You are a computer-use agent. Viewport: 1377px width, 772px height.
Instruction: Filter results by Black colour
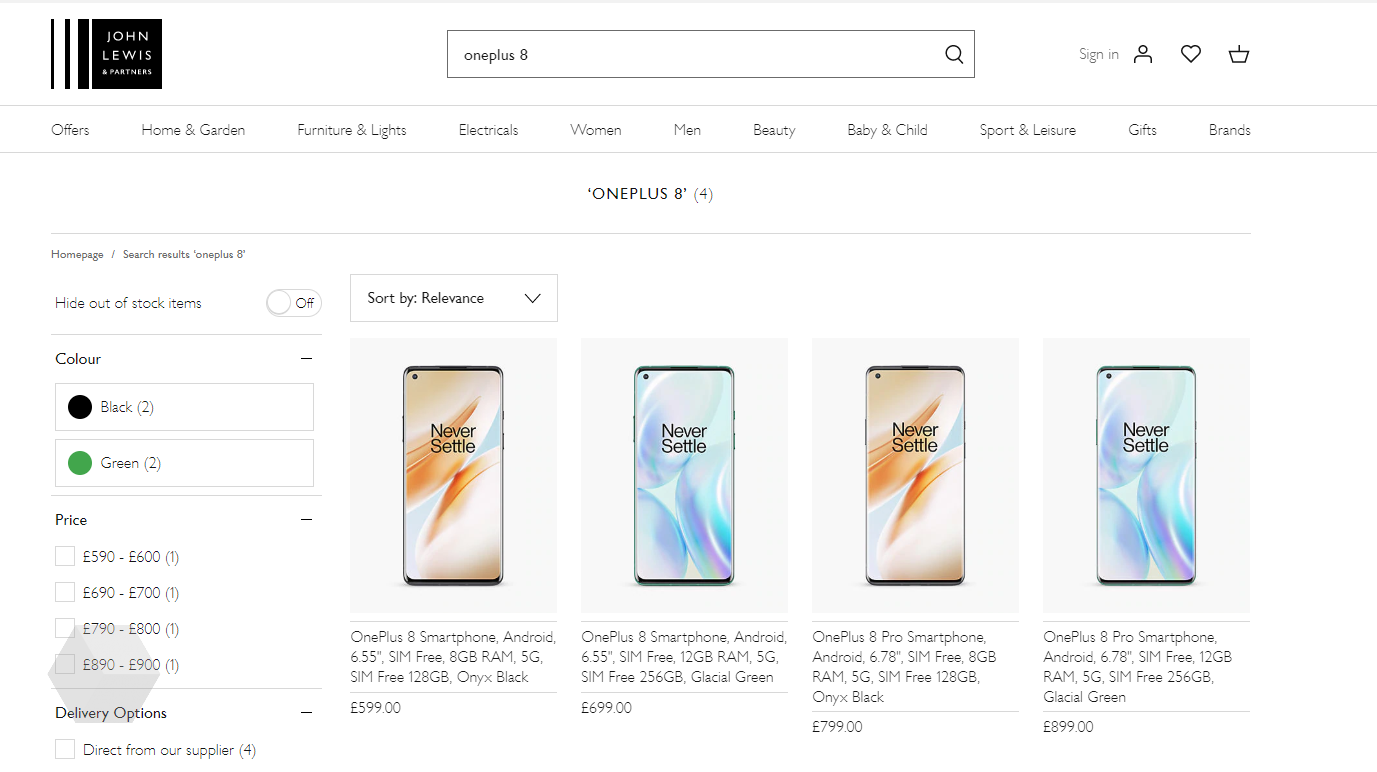pos(184,407)
